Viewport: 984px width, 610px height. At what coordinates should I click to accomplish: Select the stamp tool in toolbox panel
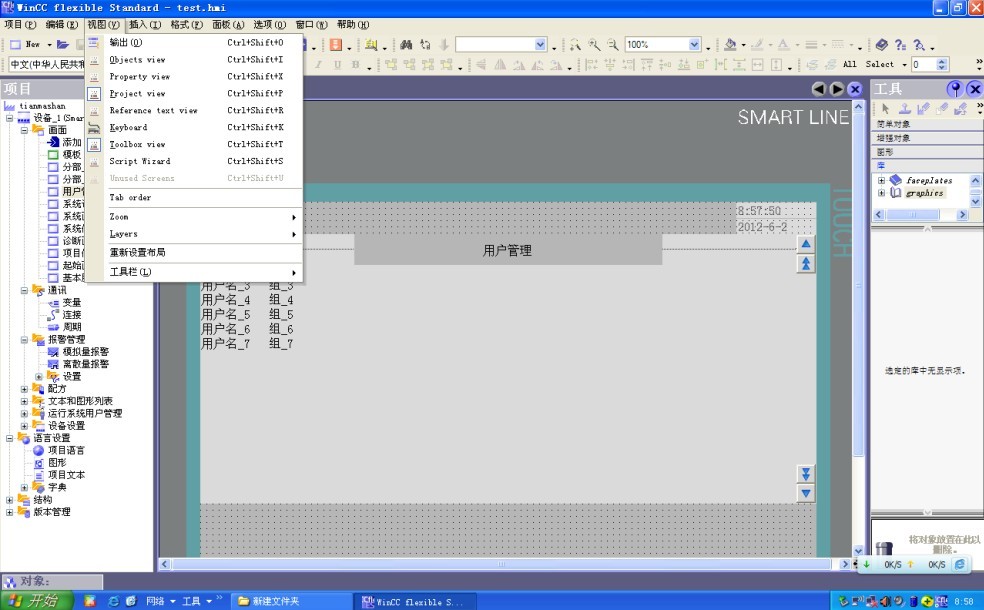pos(904,109)
